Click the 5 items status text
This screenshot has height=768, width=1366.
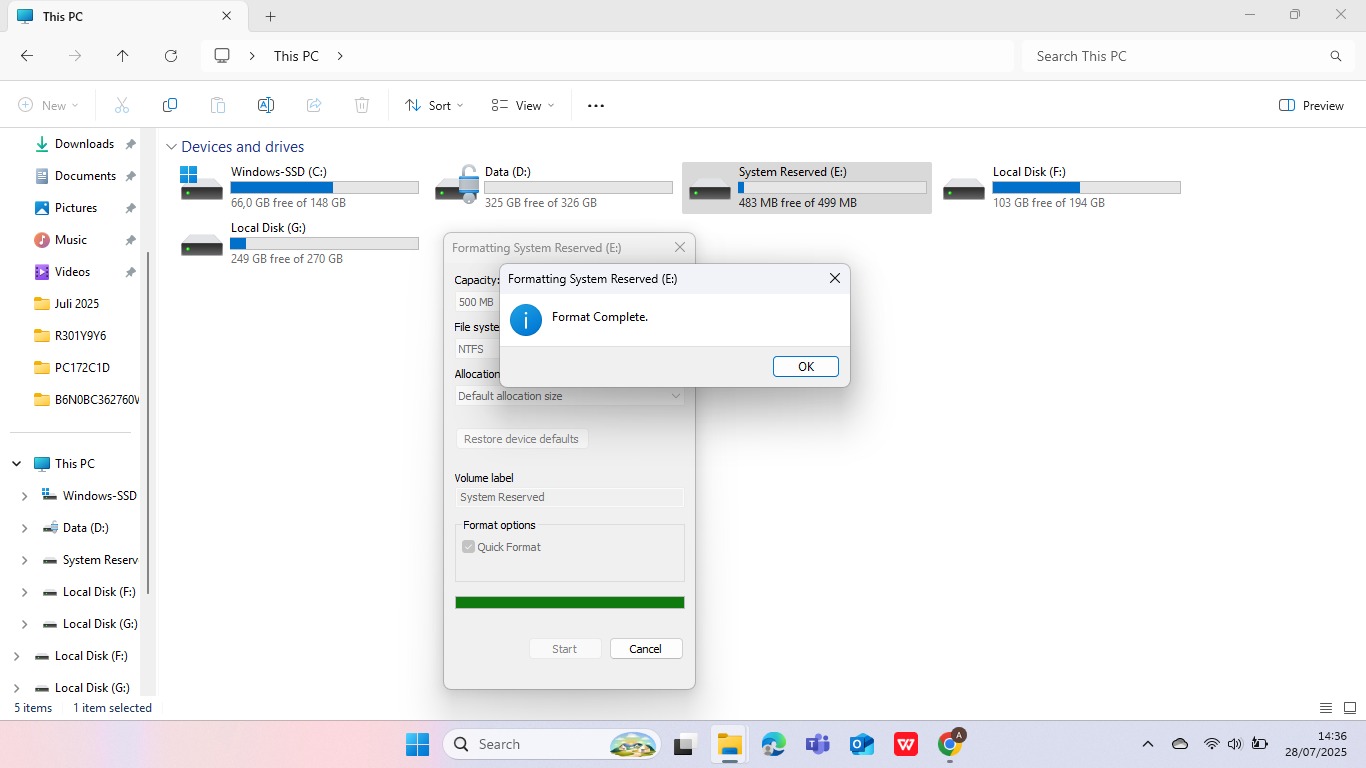pyautogui.click(x=33, y=708)
